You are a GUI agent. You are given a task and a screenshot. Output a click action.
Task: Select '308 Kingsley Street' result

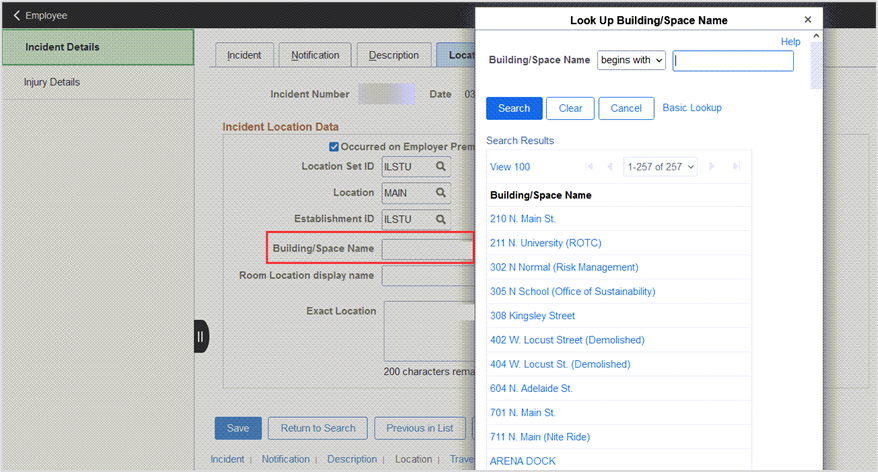pyautogui.click(x=533, y=316)
